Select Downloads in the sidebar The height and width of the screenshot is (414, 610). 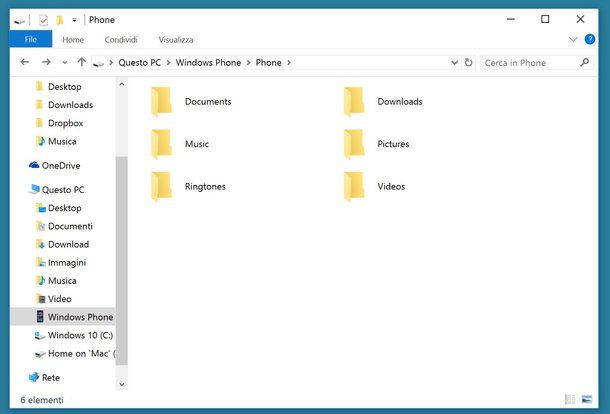(70, 105)
